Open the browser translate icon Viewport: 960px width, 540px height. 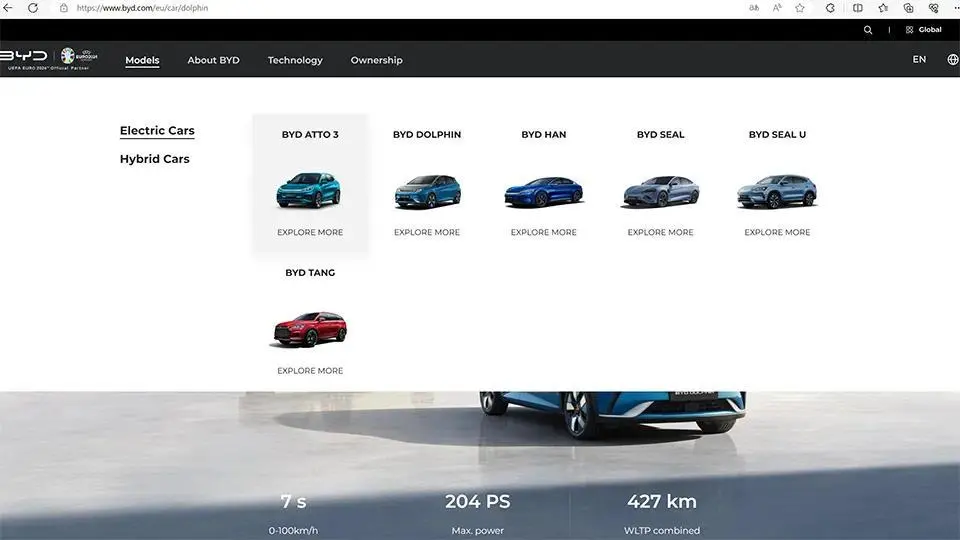[754, 8]
